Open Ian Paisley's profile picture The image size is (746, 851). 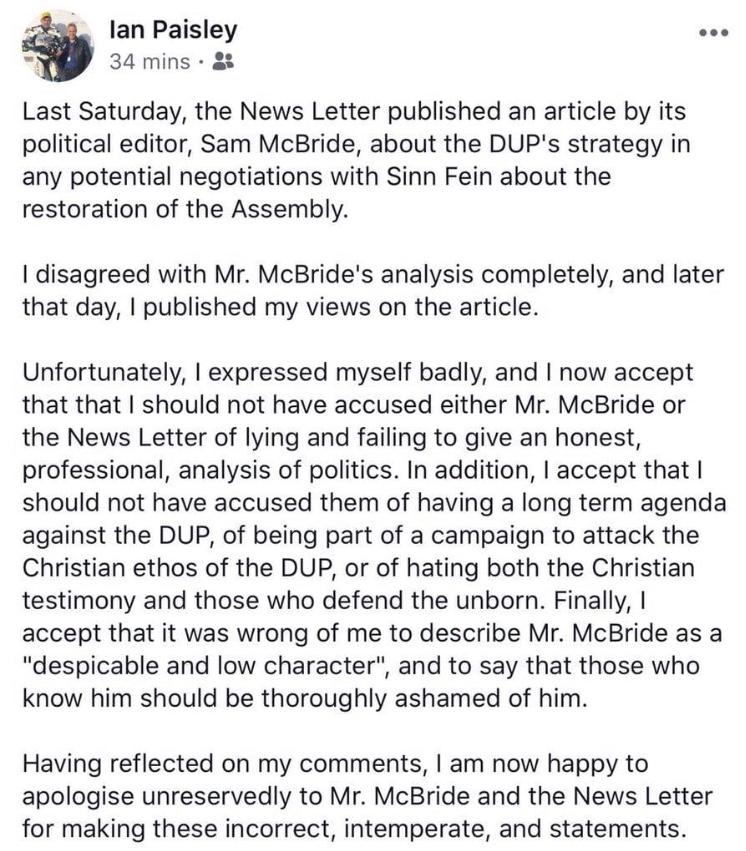click(57, 46)
